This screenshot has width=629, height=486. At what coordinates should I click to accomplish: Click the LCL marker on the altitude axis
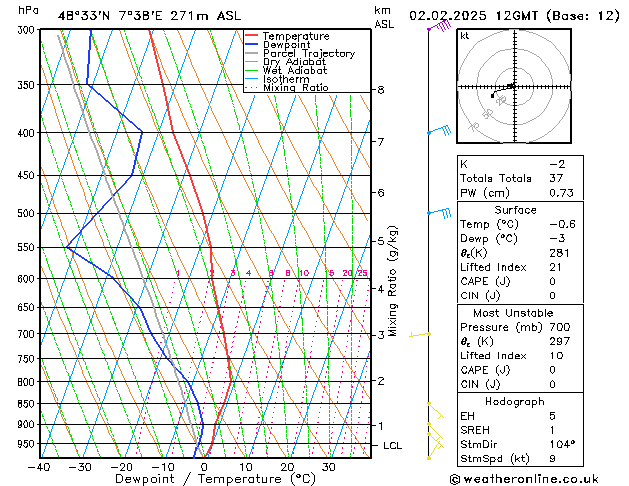[x=393, y=445]
